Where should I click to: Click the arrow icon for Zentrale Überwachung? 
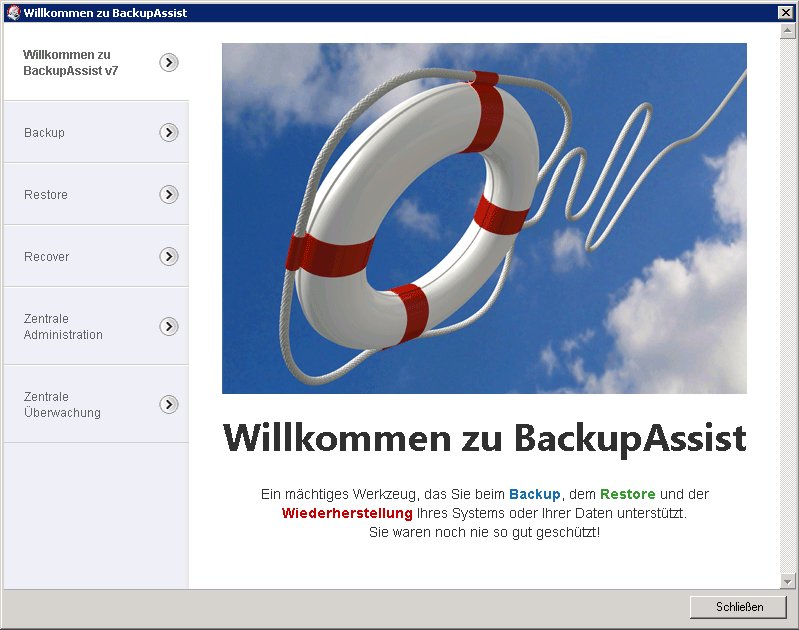click(169, 405)
